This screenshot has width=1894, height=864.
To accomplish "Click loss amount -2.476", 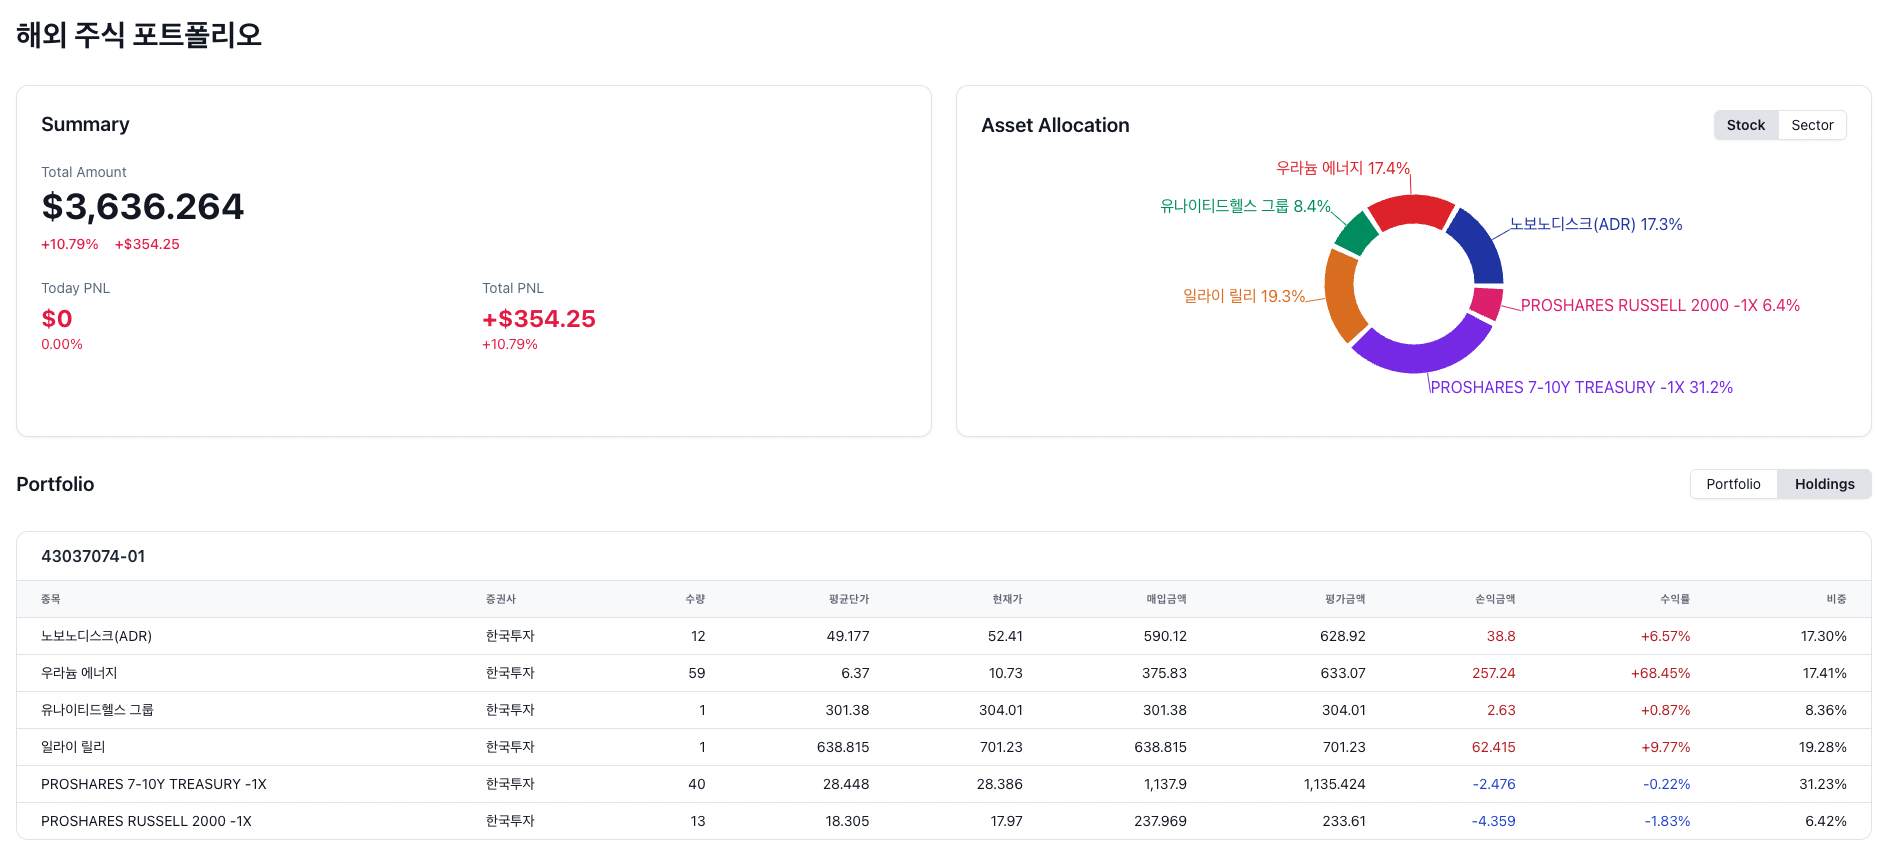I will (1494, 784).
